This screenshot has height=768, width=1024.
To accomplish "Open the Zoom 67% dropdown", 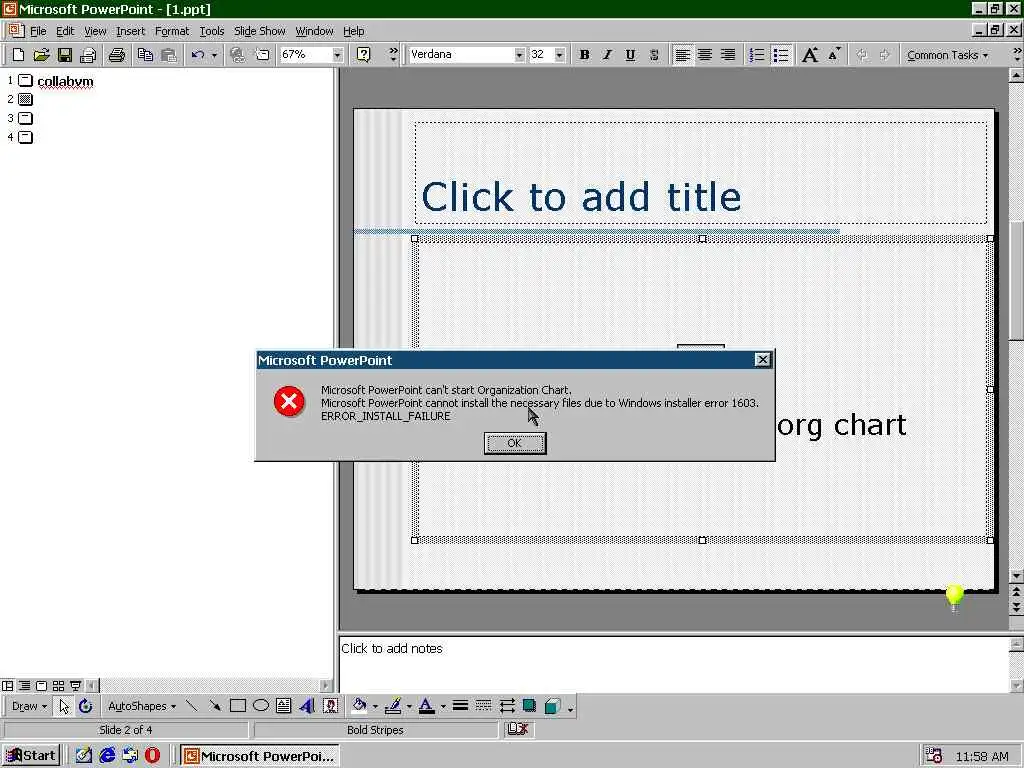I will pos(337,55).
